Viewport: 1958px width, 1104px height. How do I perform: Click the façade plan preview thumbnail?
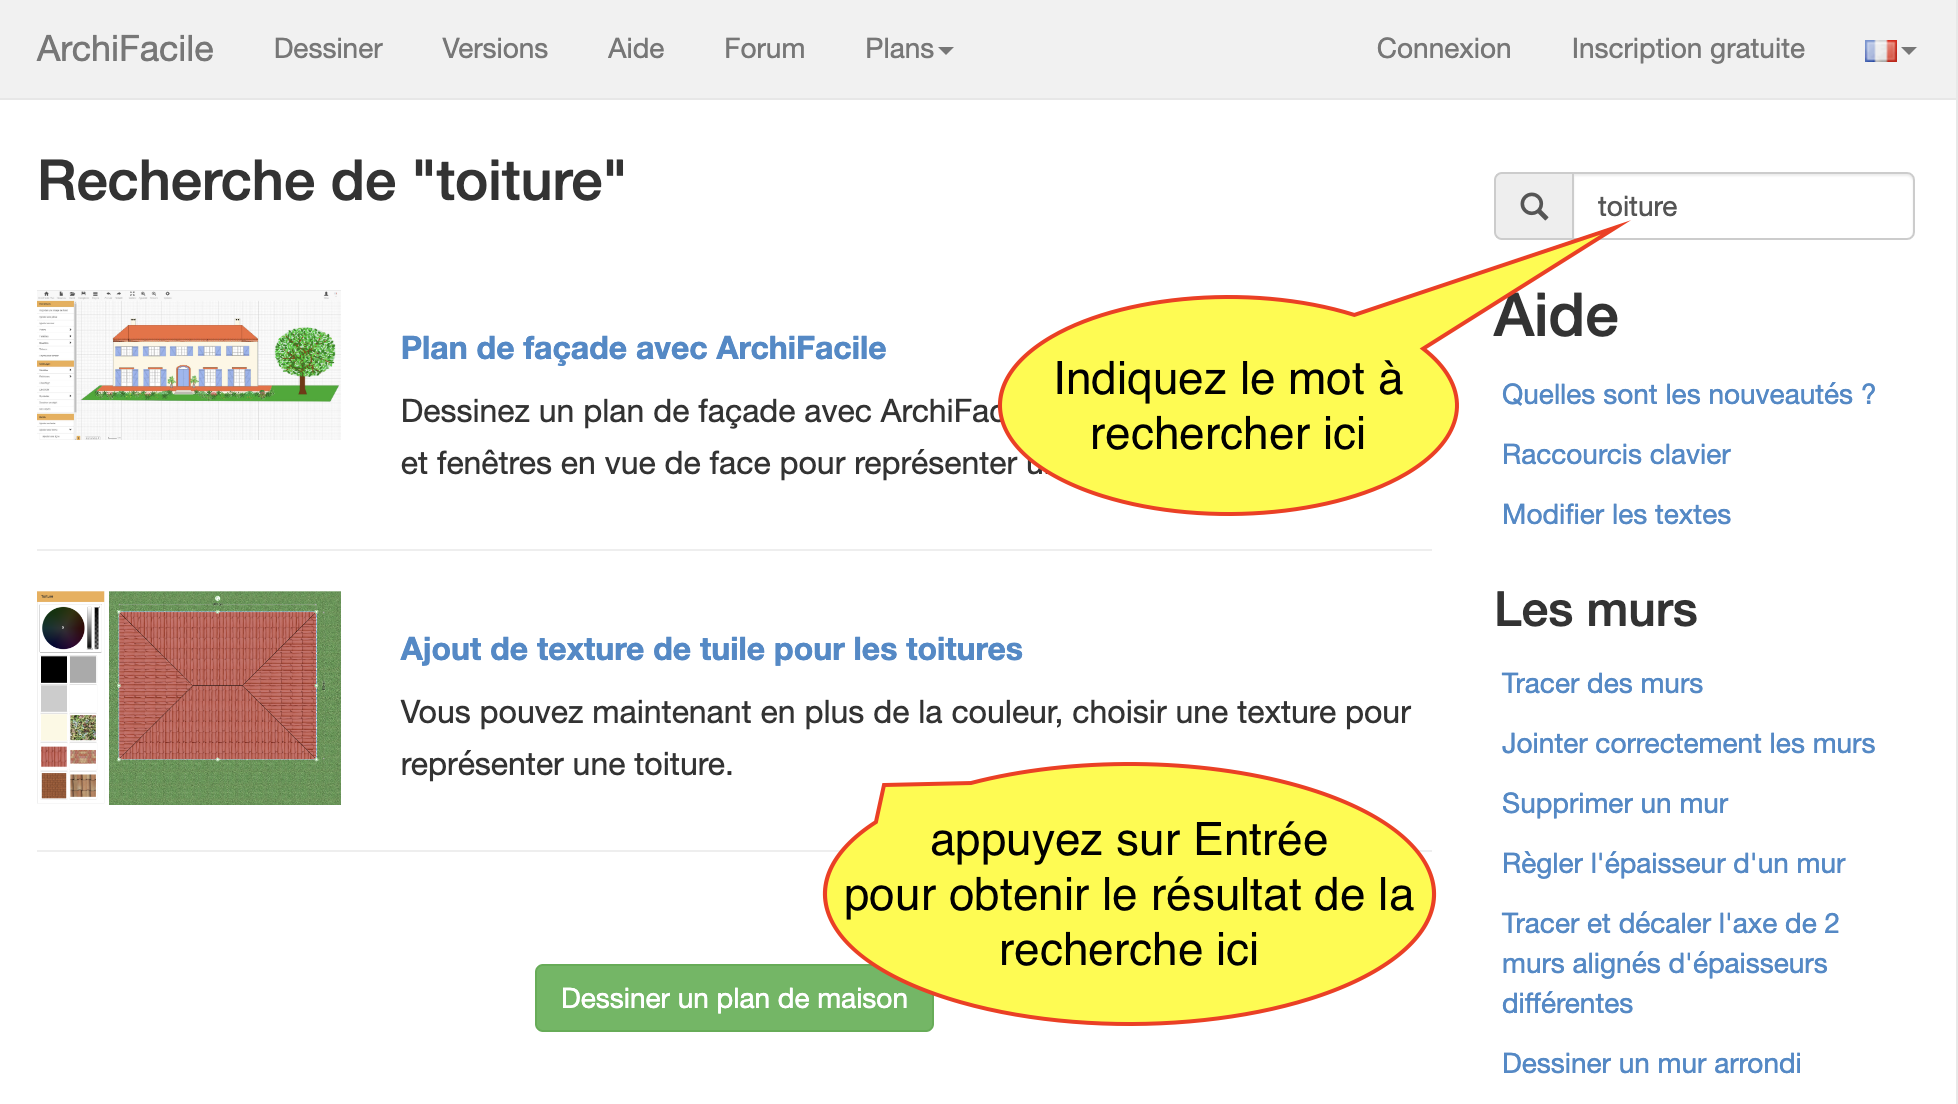(x=188, y=364)
